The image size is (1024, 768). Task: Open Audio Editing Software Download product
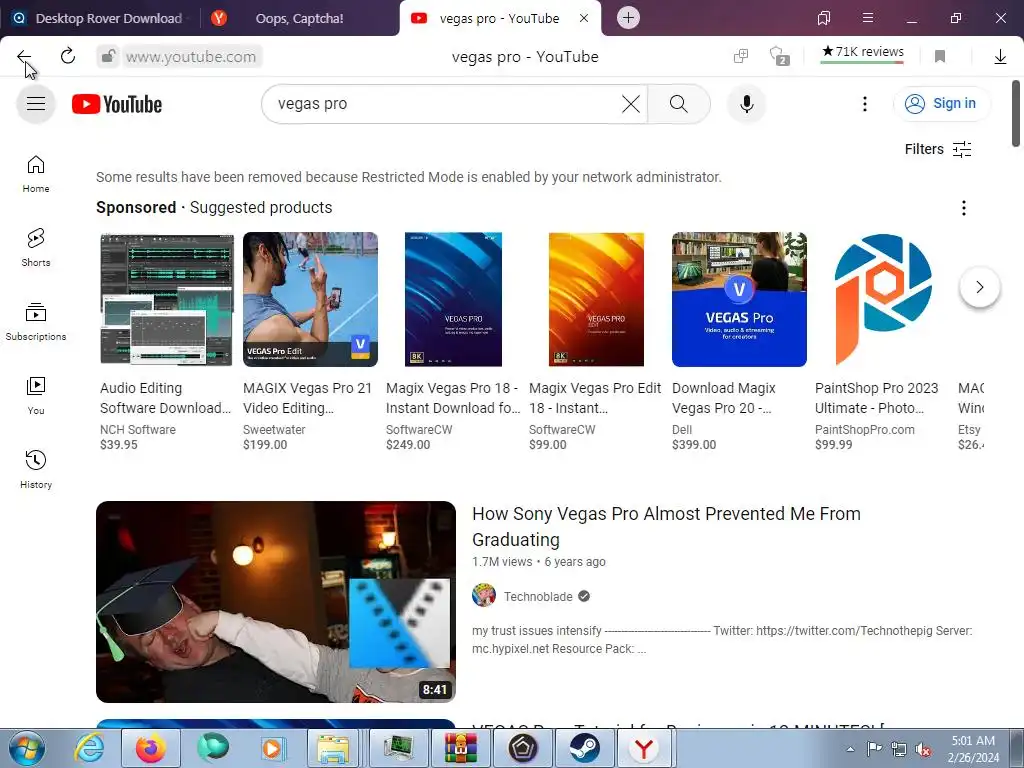[x=165, y=398]
